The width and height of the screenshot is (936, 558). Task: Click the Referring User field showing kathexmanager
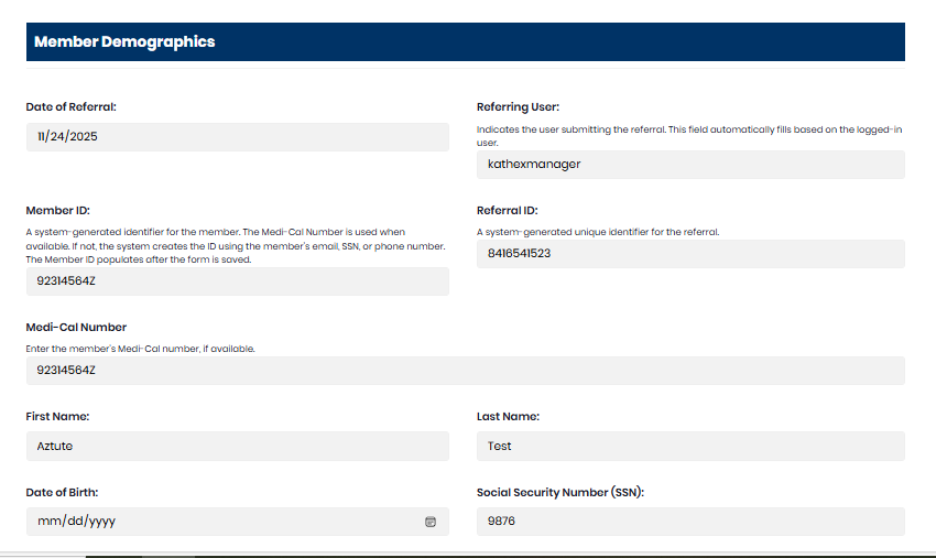click(x=690, y=165)
